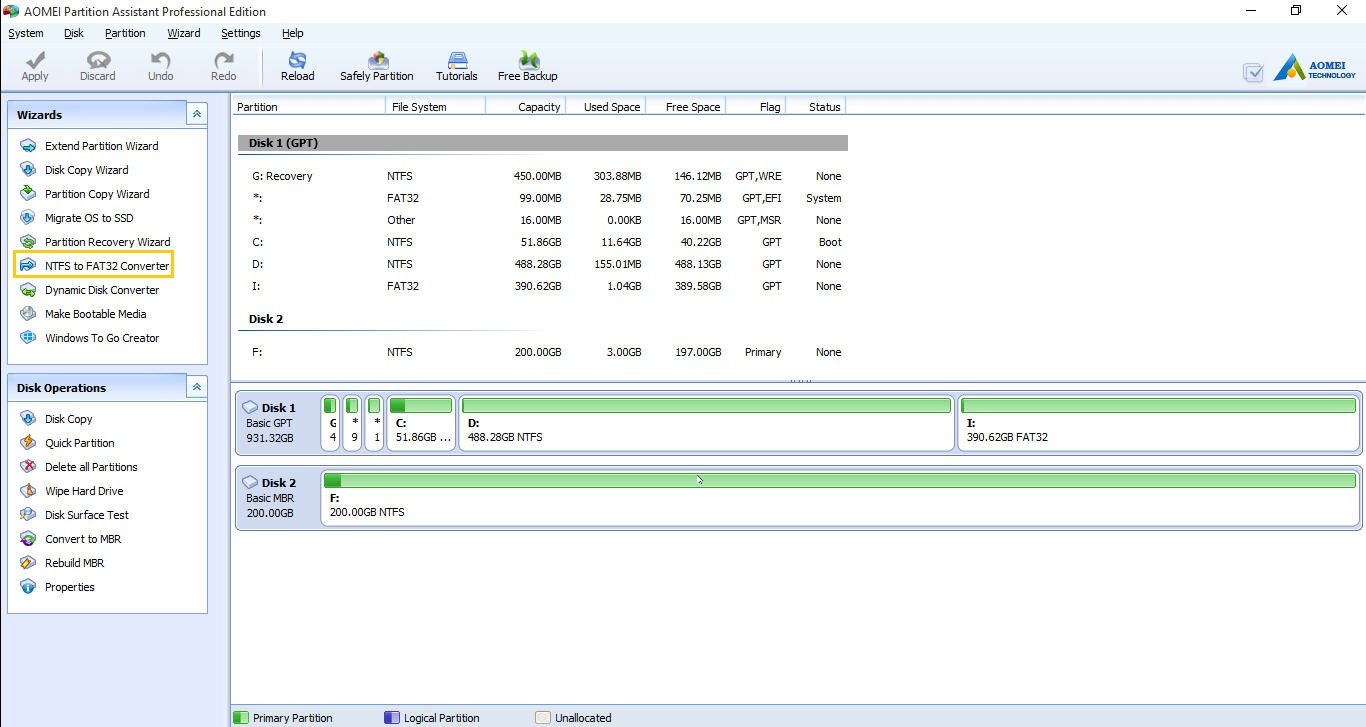Click the Disk Copy operation icon

pos(28,419)
